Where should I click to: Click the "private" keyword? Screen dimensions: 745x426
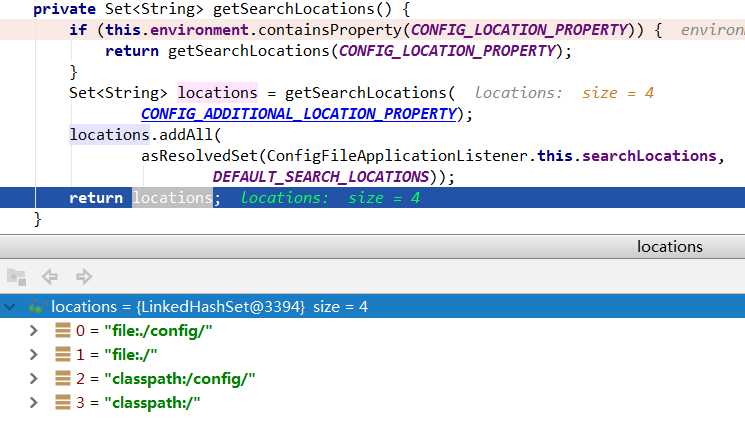pyautogui.click(x=64, y=9)
